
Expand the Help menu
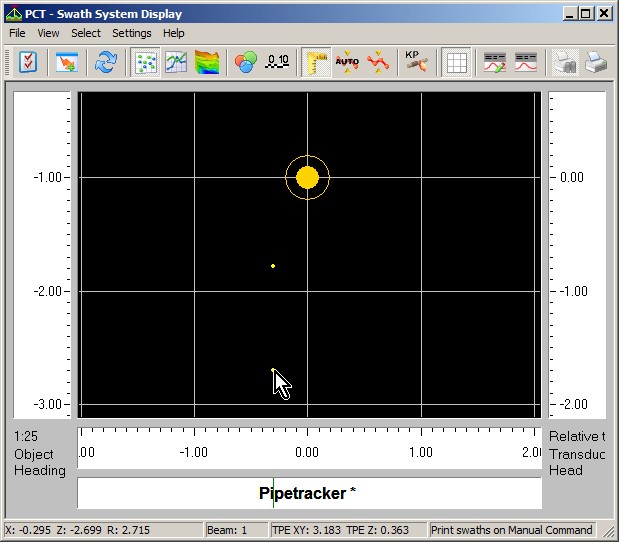click(174, 33)
